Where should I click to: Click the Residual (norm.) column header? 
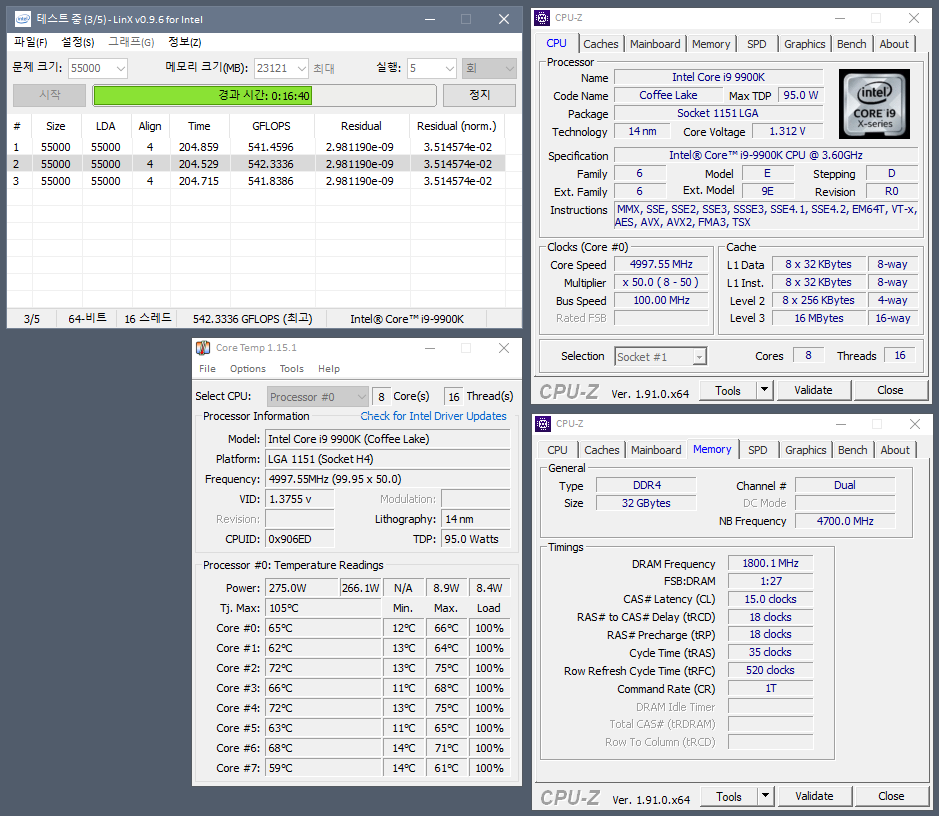pos(457,126)
